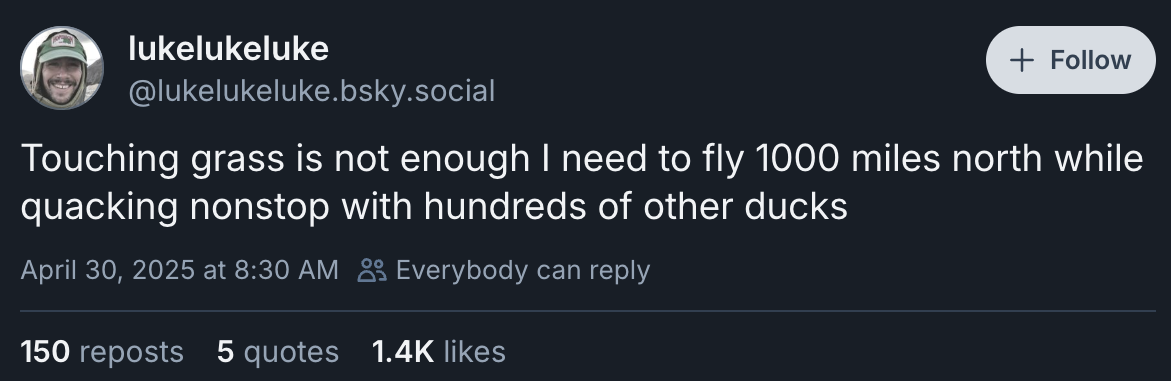Visit the @lukelukeluke.bsky.social handle link

311,91
